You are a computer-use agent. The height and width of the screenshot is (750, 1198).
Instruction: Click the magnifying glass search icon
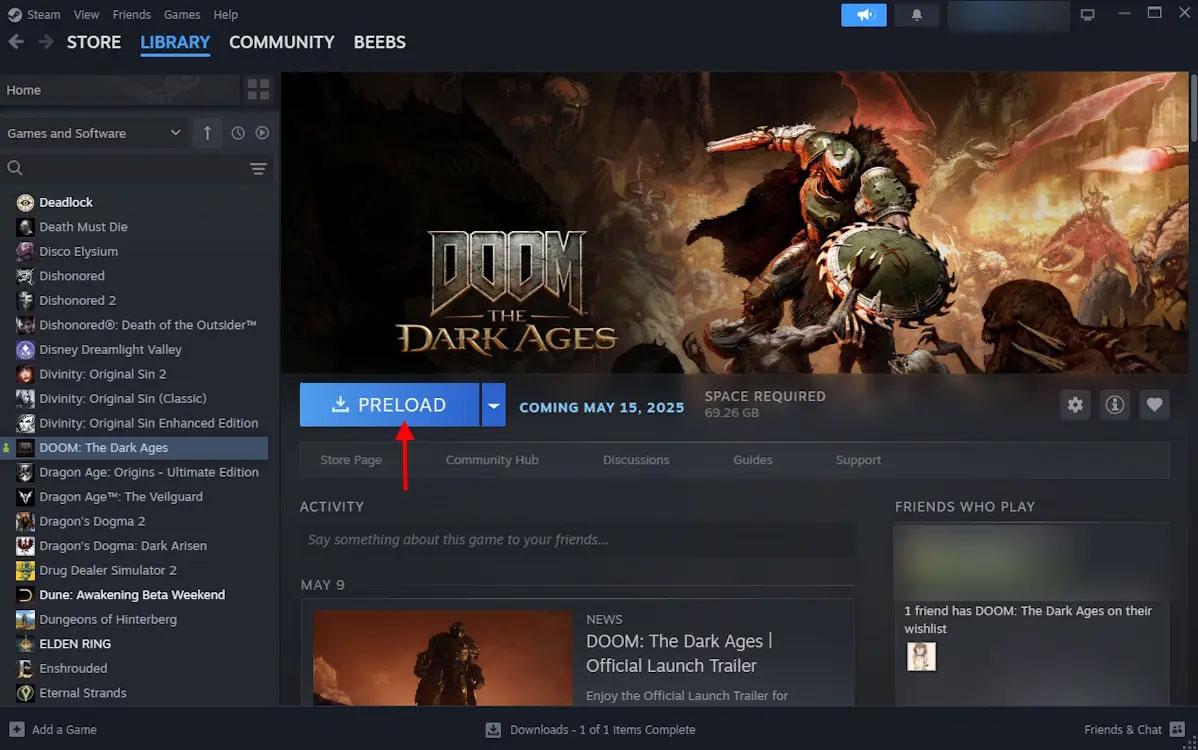(14, 168)
